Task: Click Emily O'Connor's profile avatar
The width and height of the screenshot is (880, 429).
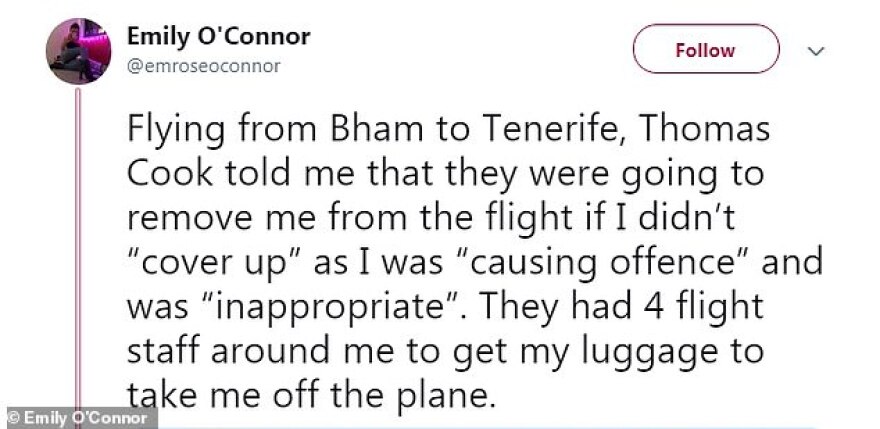Action: click(79, 50)
